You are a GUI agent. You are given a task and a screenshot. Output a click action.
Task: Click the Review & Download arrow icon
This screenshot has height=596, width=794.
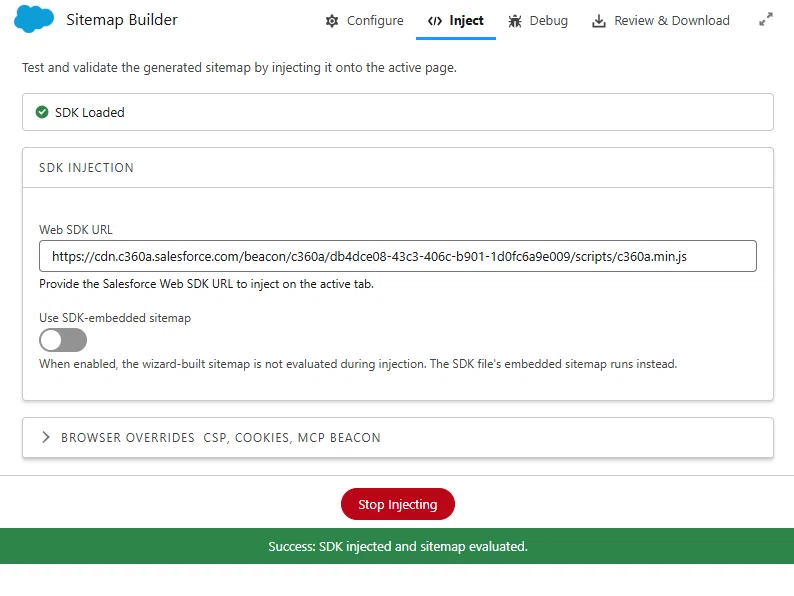[x=599, y=21]
